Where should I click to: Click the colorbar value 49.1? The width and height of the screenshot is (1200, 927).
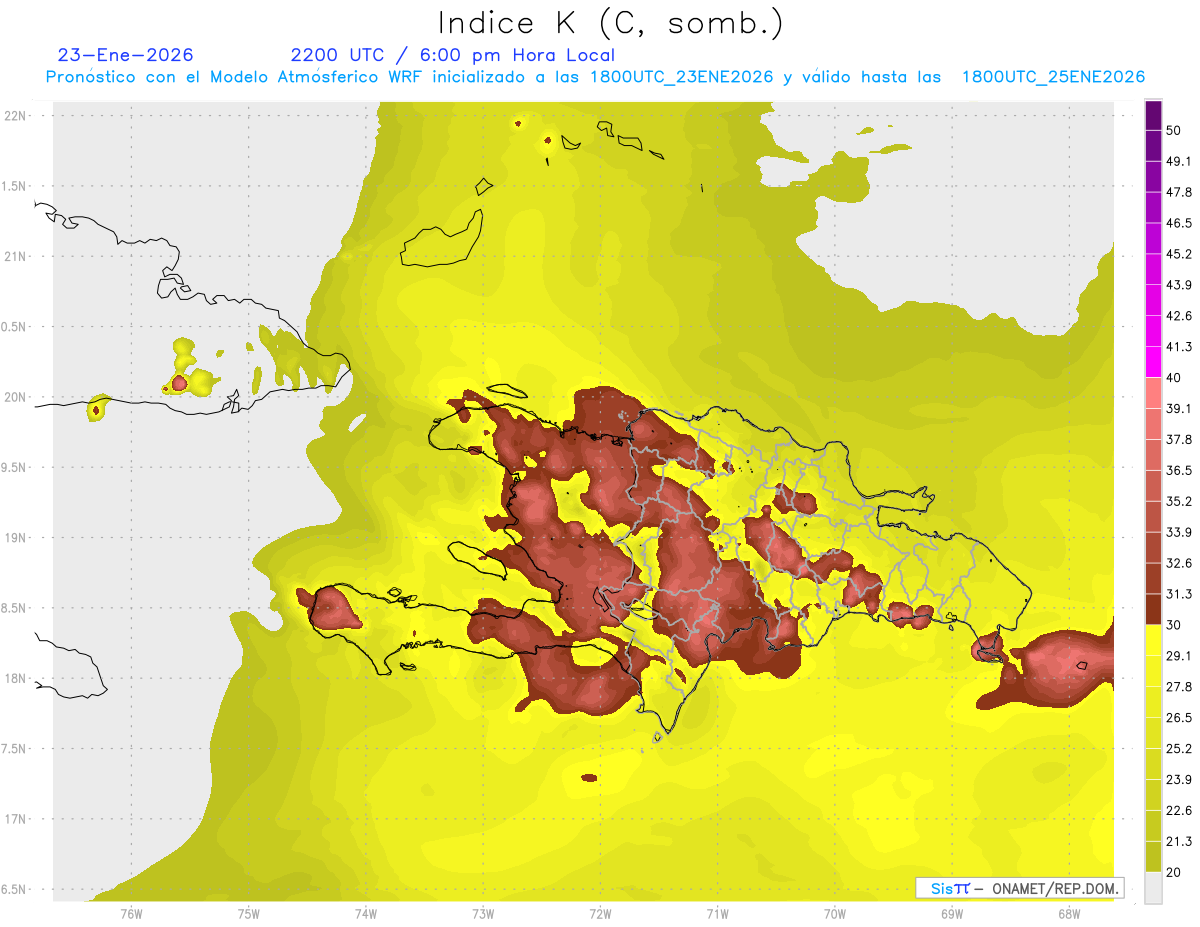point(1179,161)
